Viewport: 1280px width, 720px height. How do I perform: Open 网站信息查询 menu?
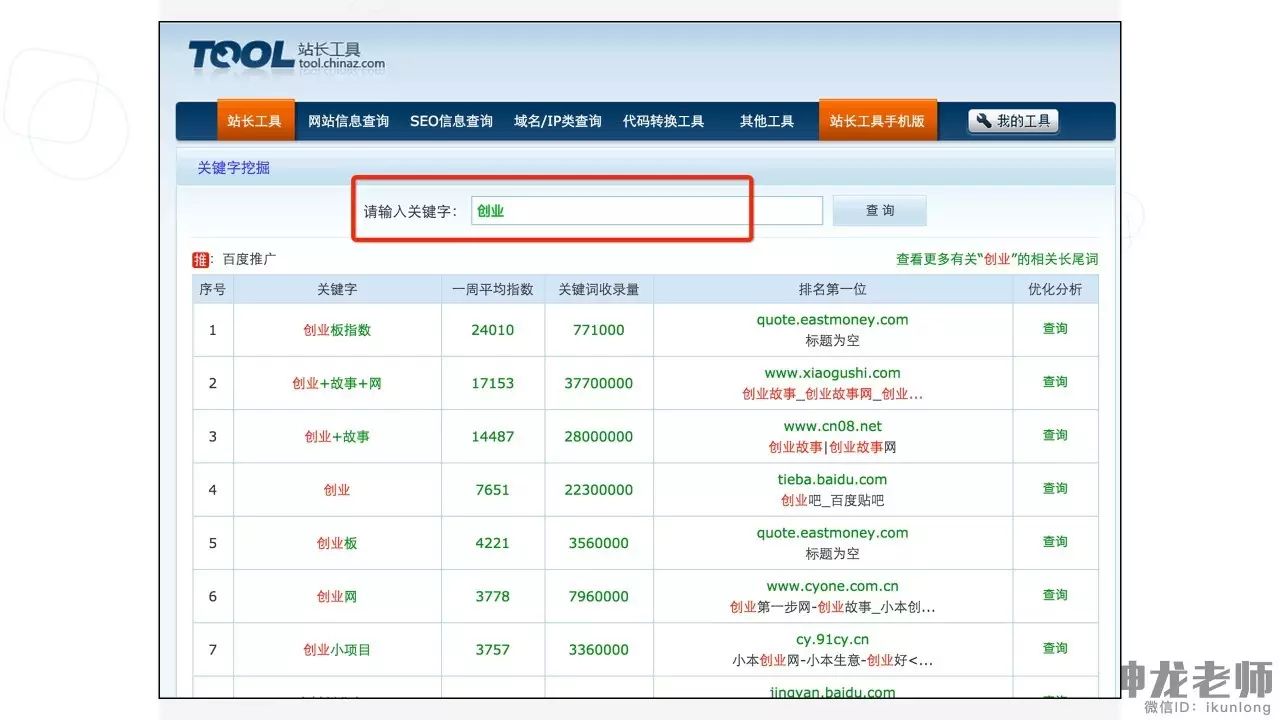click(348, 121)
